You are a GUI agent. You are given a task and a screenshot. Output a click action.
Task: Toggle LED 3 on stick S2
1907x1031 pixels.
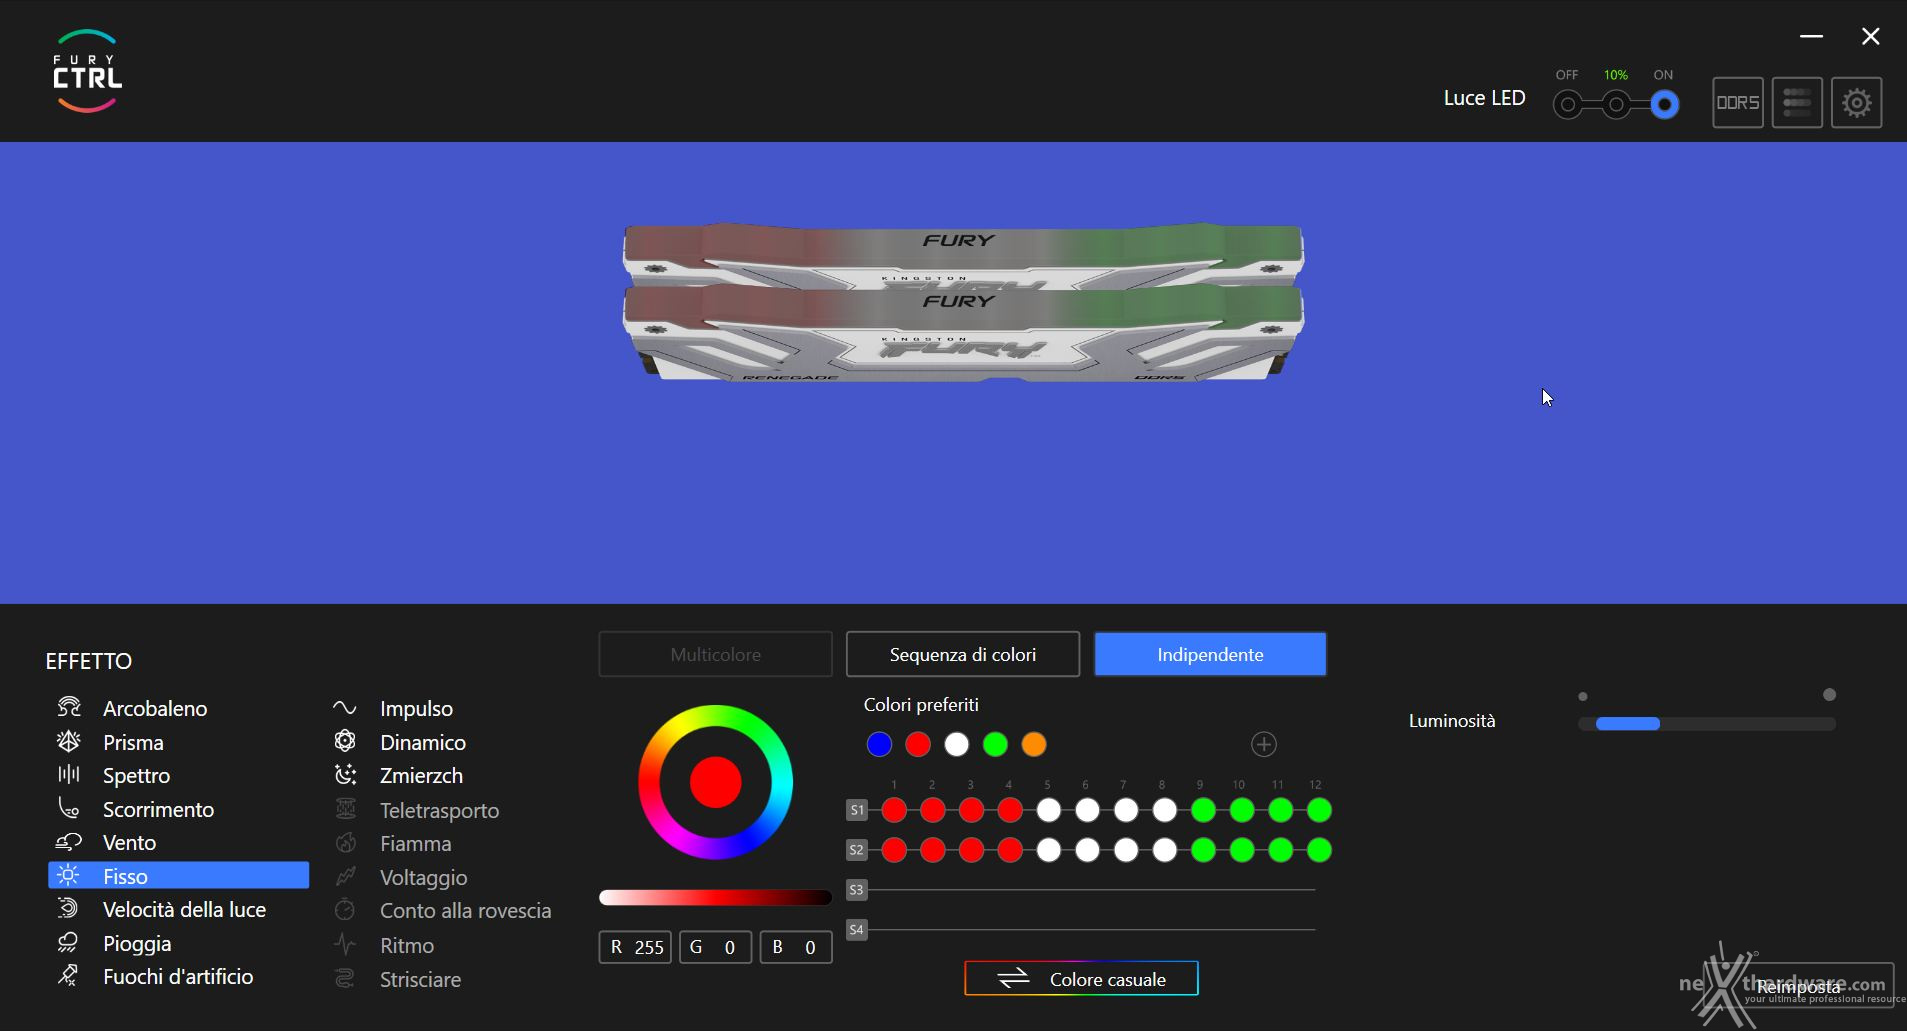tap(971, 850)
